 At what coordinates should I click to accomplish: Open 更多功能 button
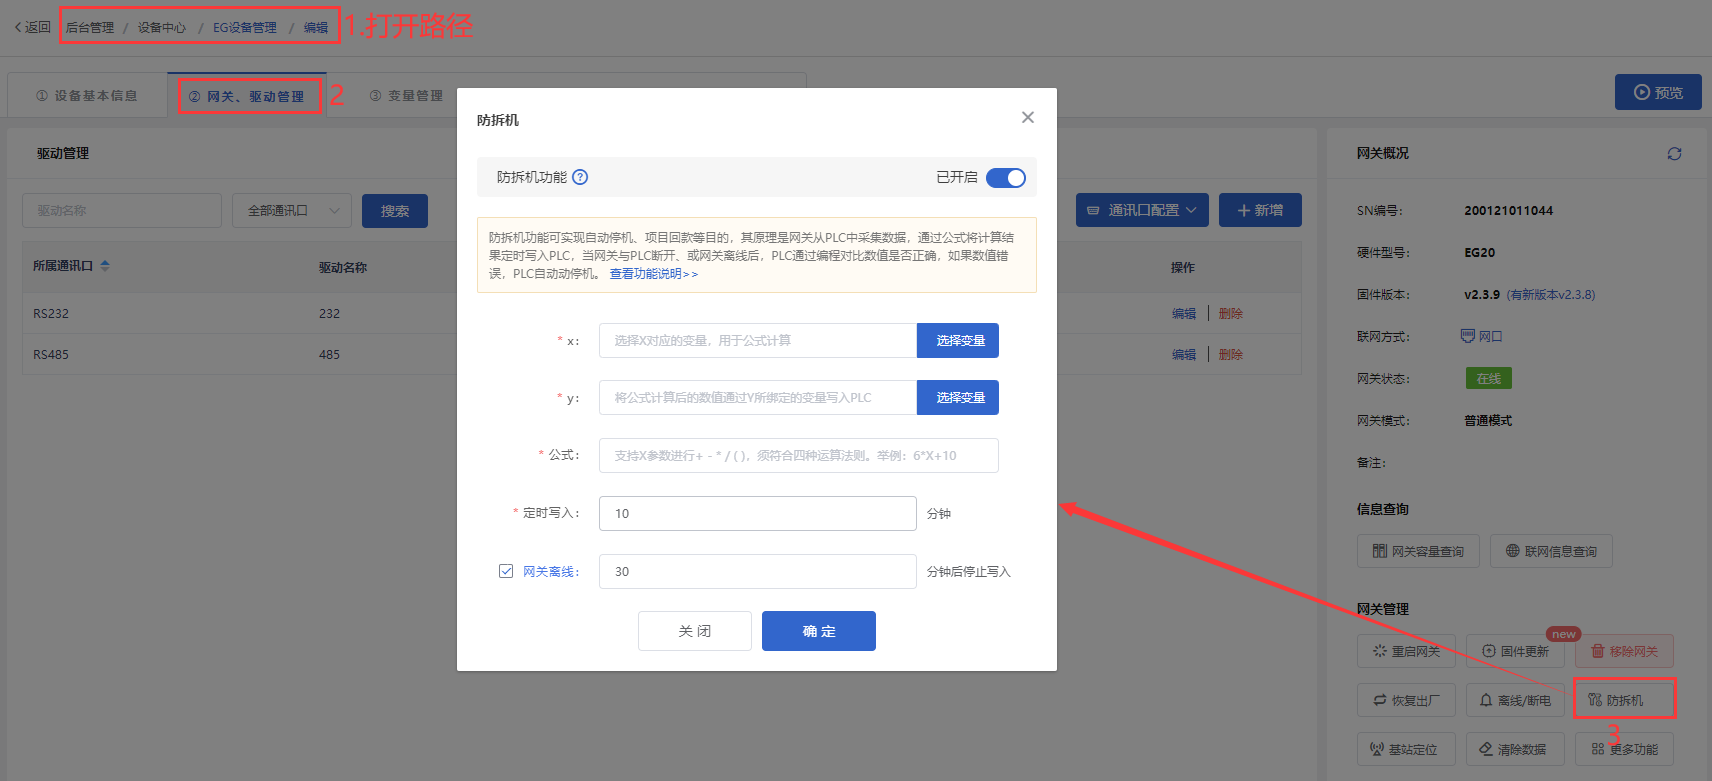coord(1624,749)
